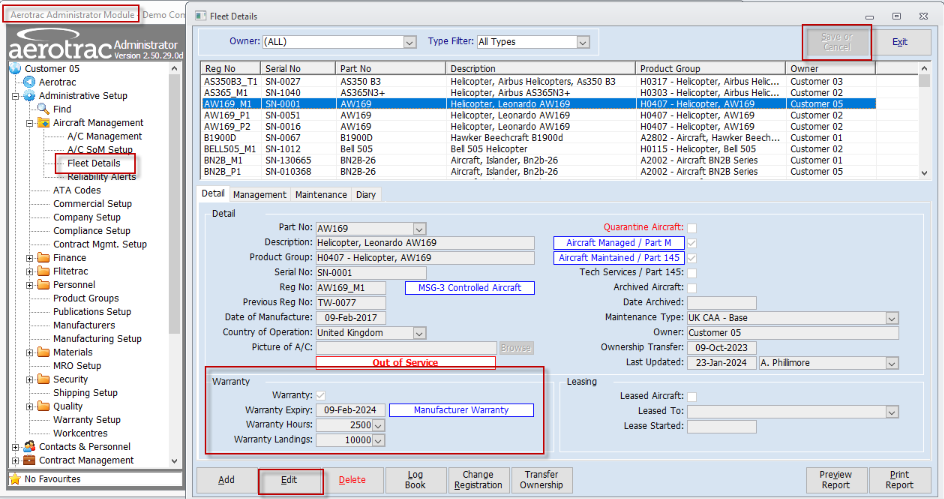Toggle the Quarantine Aircraft checkbox
Image resolution: width=944 pixels, height=499 pixels.
692,228
